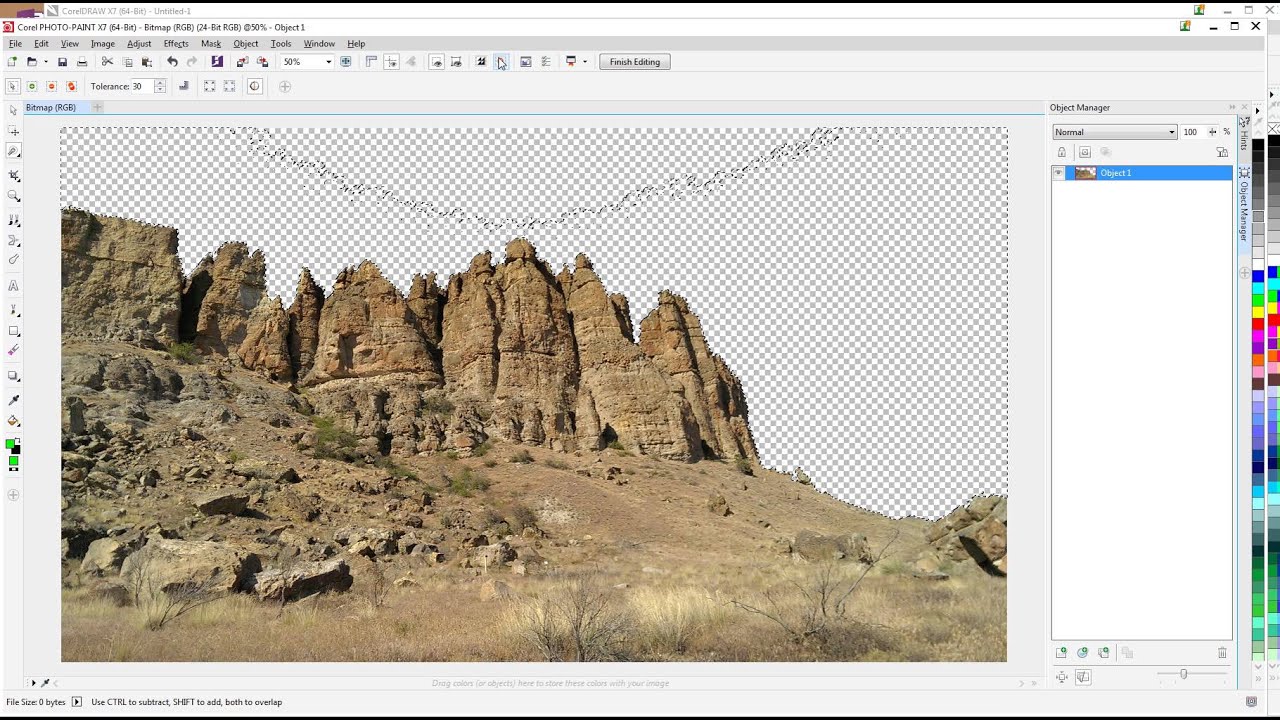This screenshot has width=1280, height=720.
Task: Select the Text tool
Action: [13, 286]
